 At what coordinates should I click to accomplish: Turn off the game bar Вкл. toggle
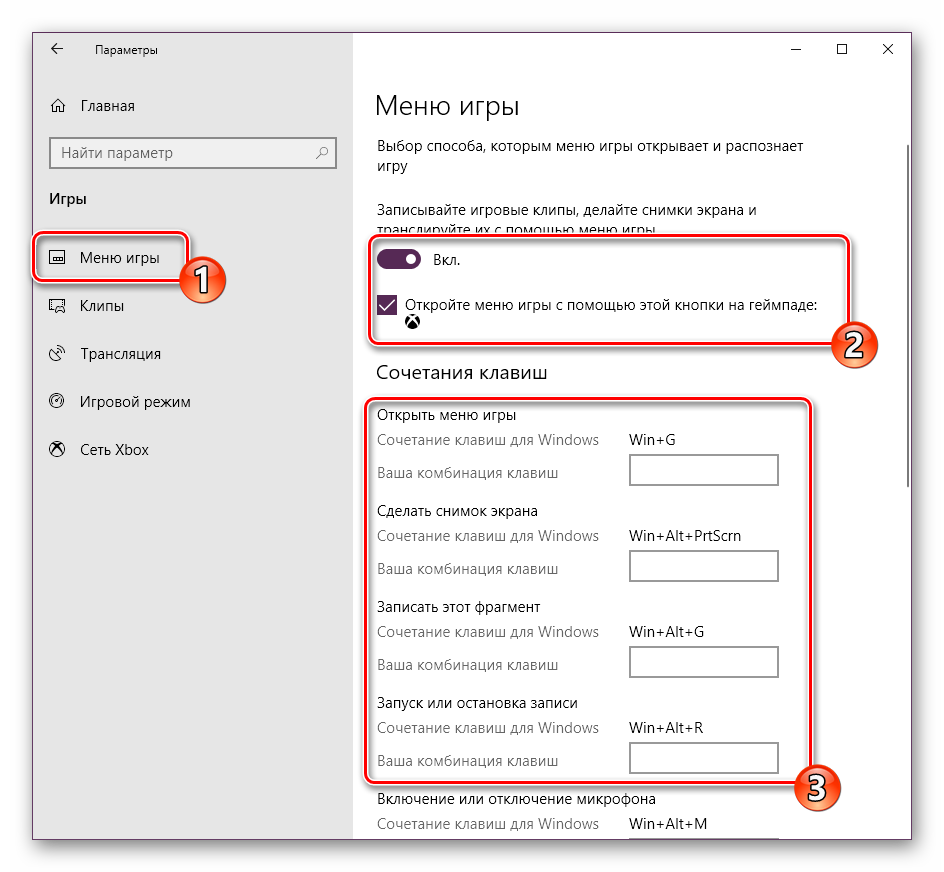pyautogui.click(x=399, y=260)
